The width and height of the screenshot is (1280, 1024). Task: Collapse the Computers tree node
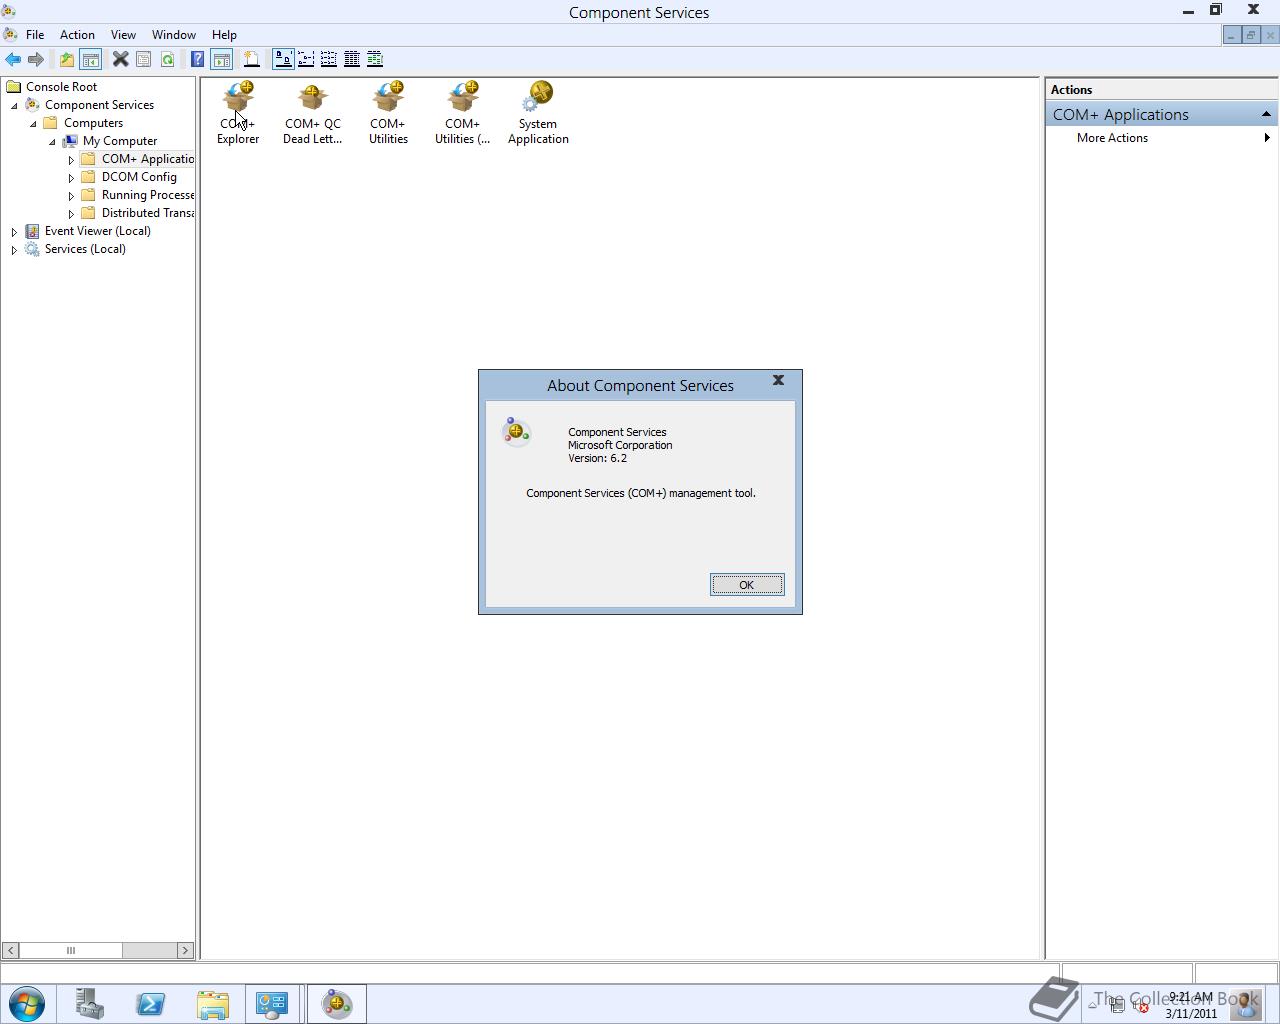34,124
